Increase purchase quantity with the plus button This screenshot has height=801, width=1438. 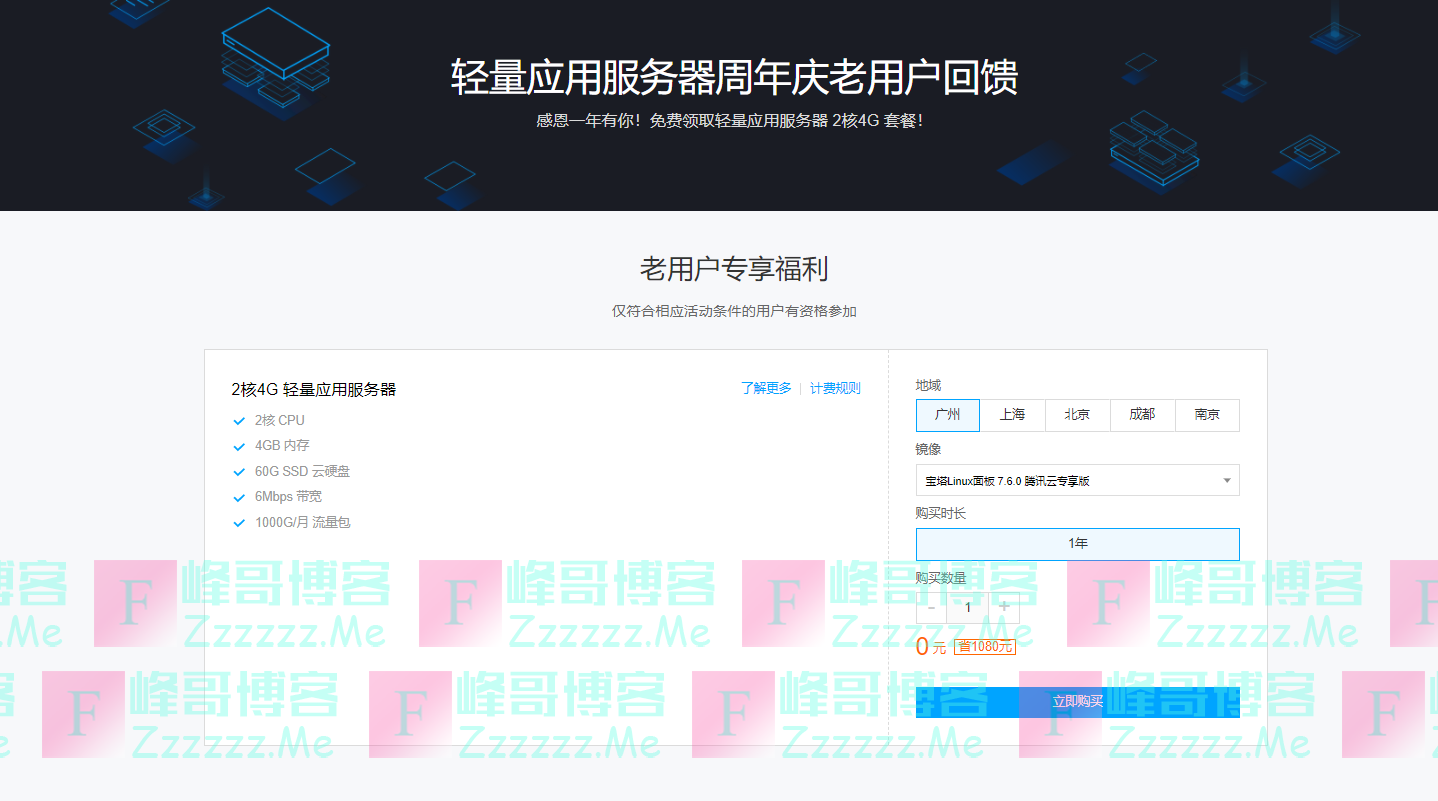click(x=1004, y=607)
